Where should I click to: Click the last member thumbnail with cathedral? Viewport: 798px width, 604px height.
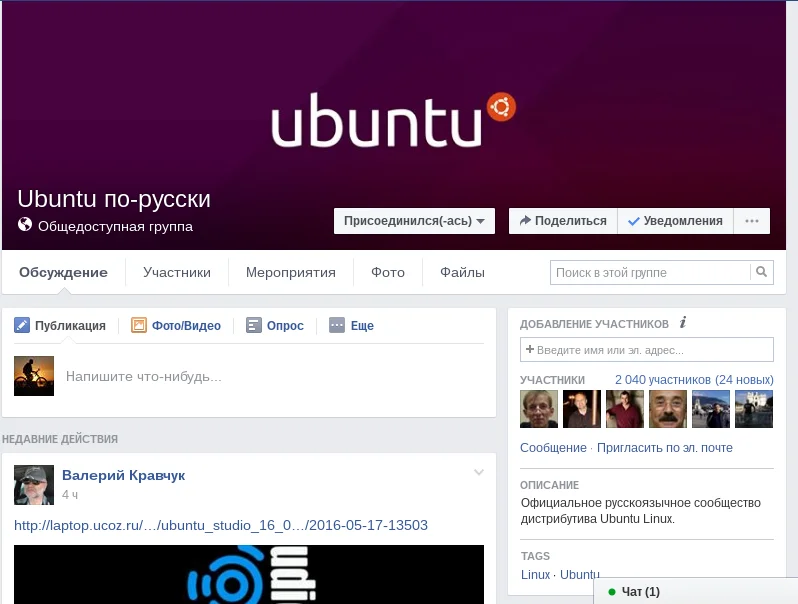[x=754, y=409]
